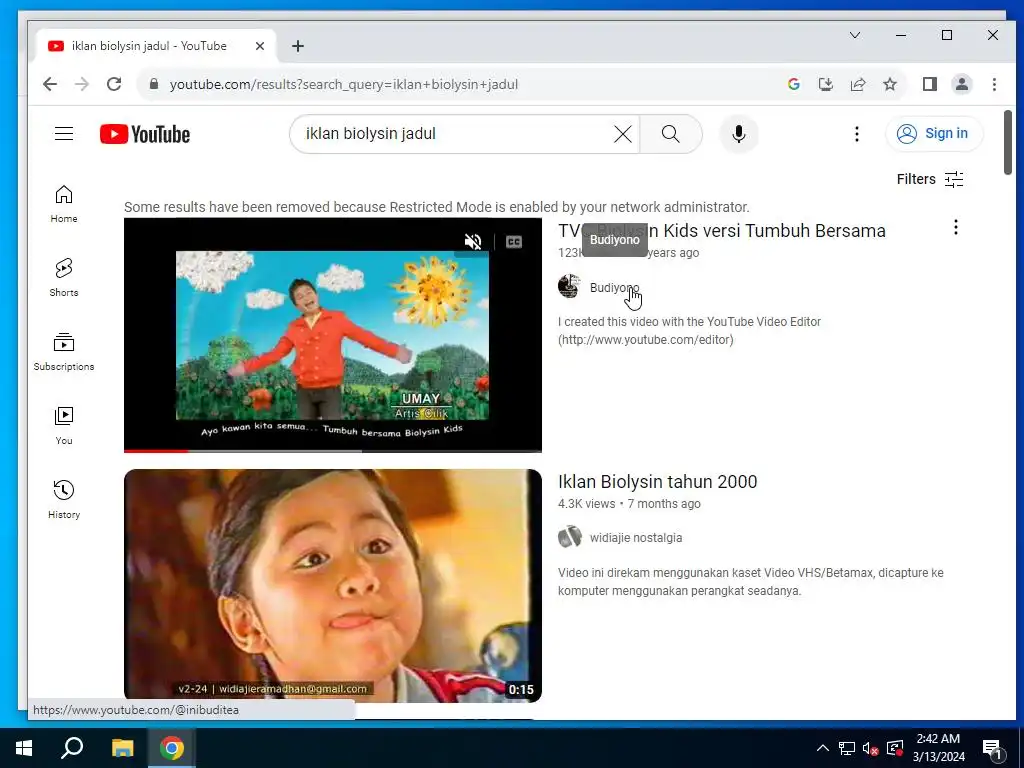This screenshot has height=768, width=1024.
Task: Open the Windows Start menu
Action: pyautogui.click(x=24, y=748)
